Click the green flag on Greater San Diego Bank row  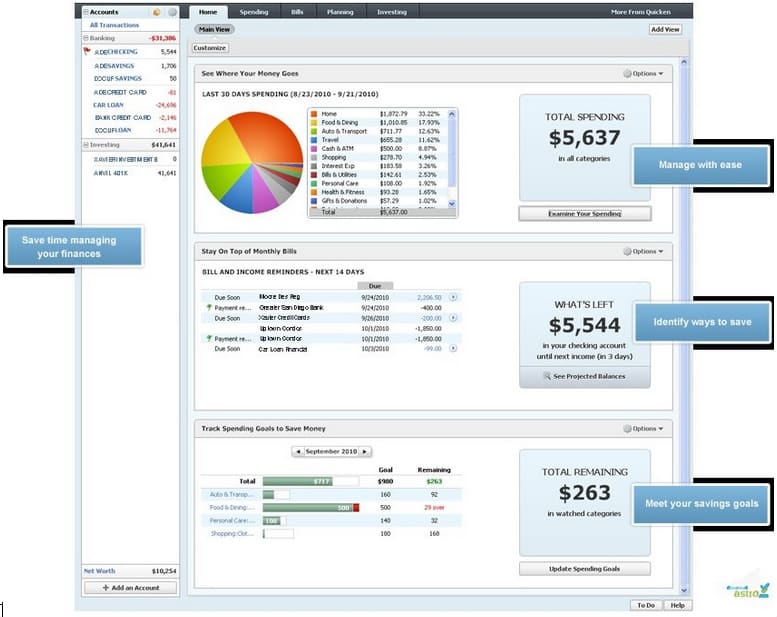209,307
